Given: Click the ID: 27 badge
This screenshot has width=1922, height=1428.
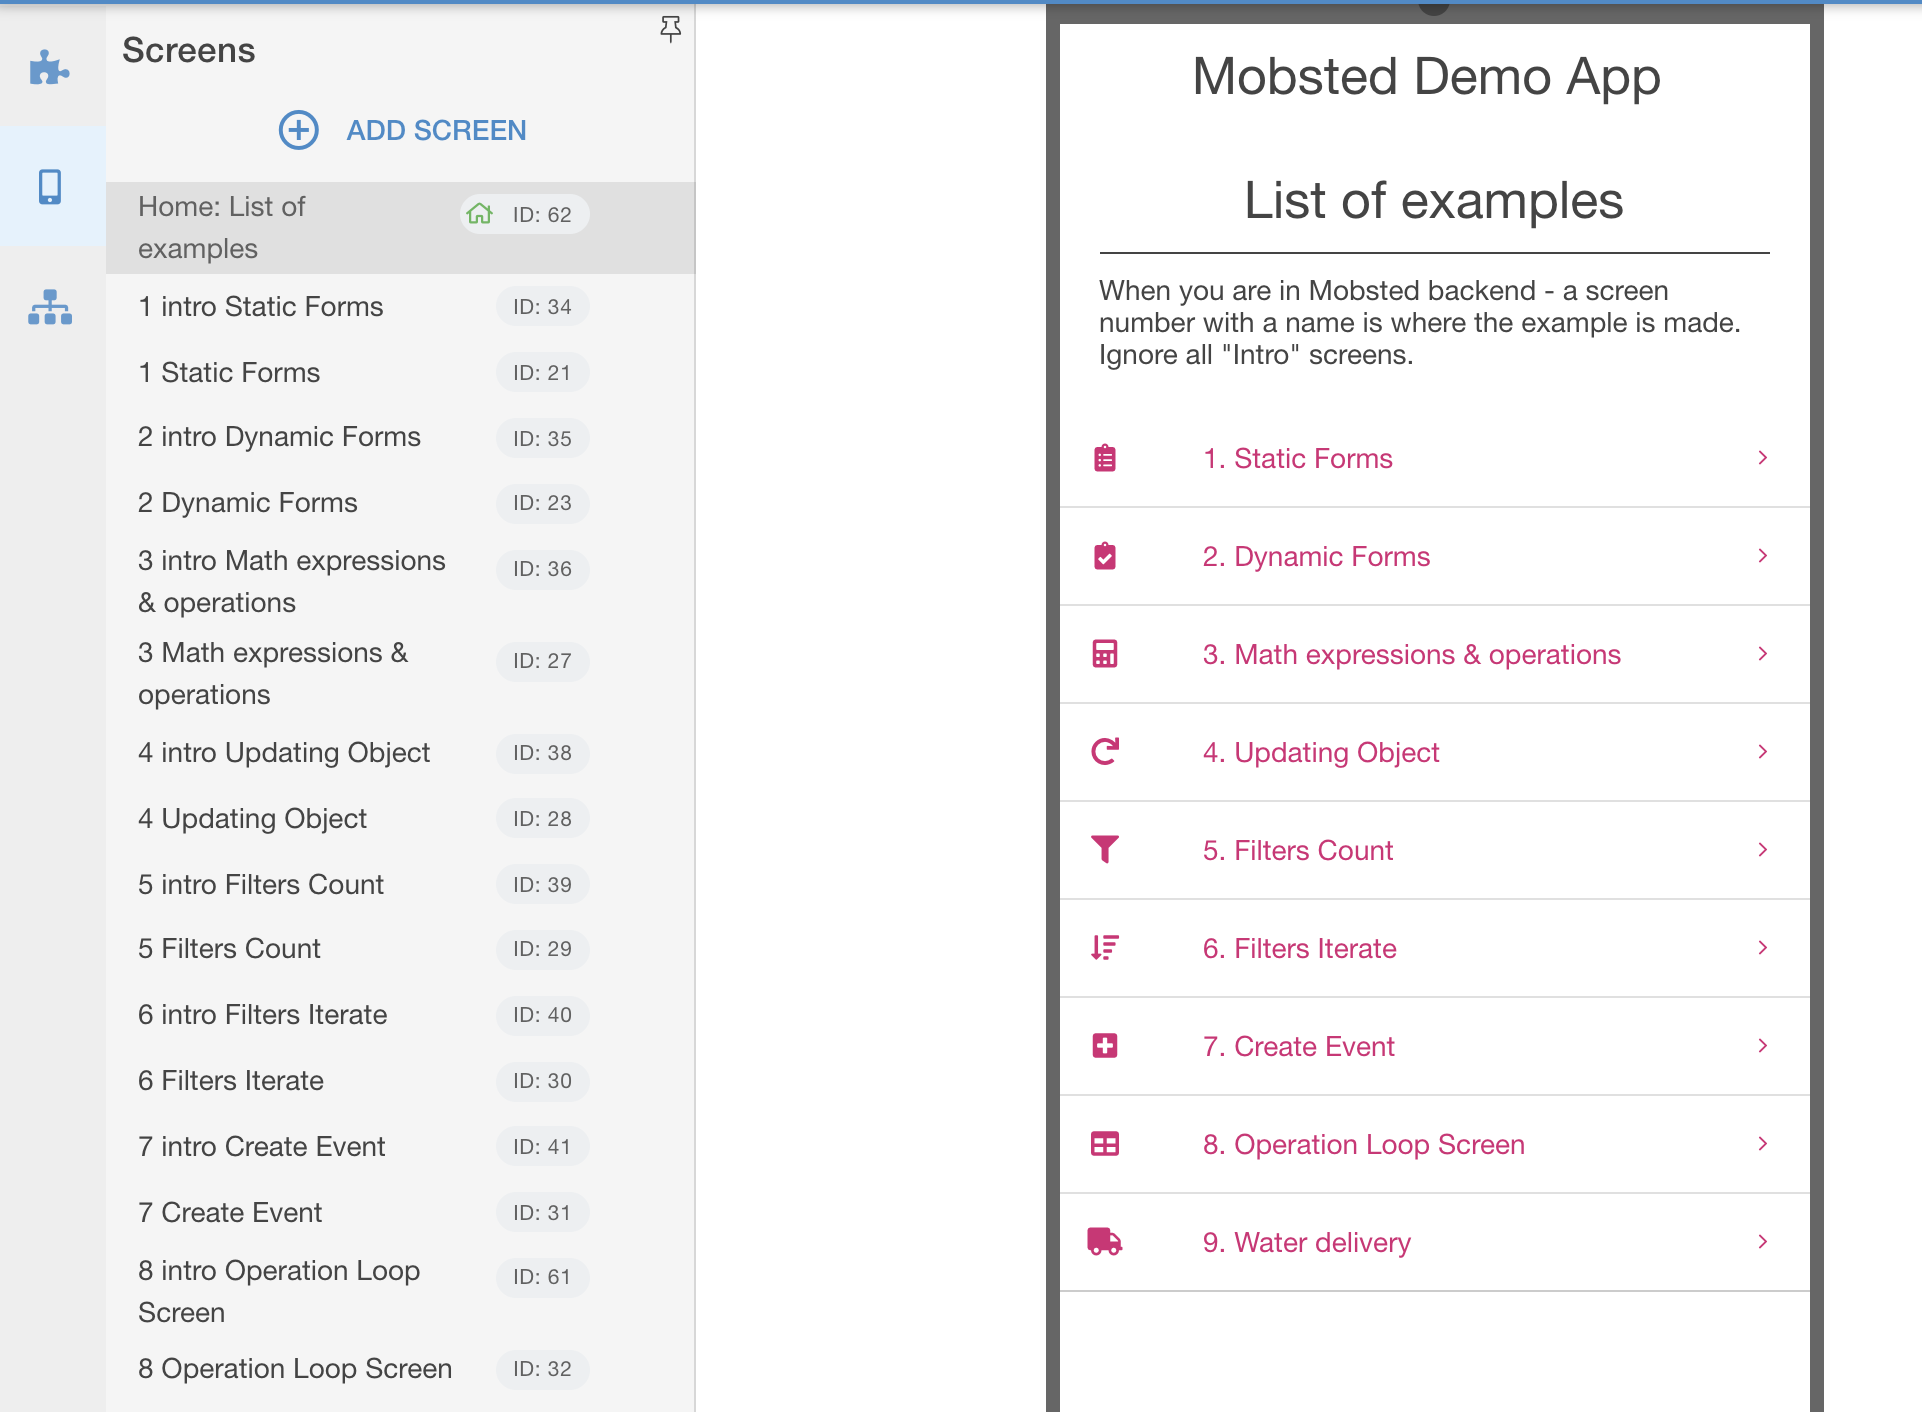Looking at the screenshot, I should (542, 661).
